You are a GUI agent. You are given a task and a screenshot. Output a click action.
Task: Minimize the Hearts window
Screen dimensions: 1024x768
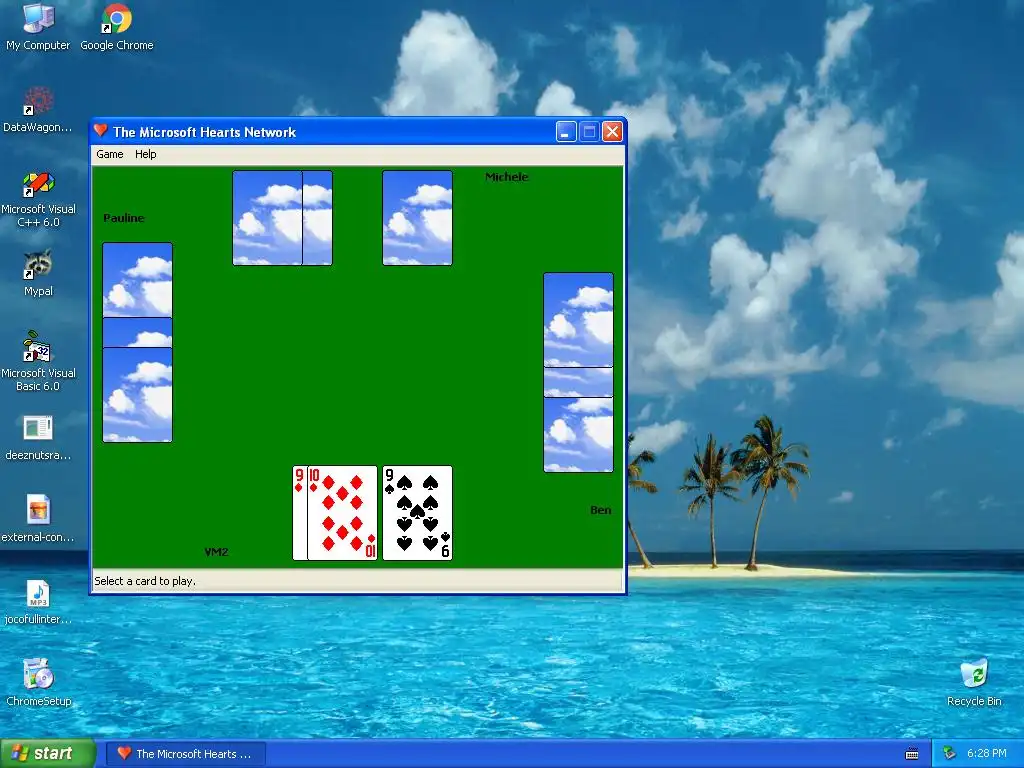pyautogui.click(x=566, y=132)
